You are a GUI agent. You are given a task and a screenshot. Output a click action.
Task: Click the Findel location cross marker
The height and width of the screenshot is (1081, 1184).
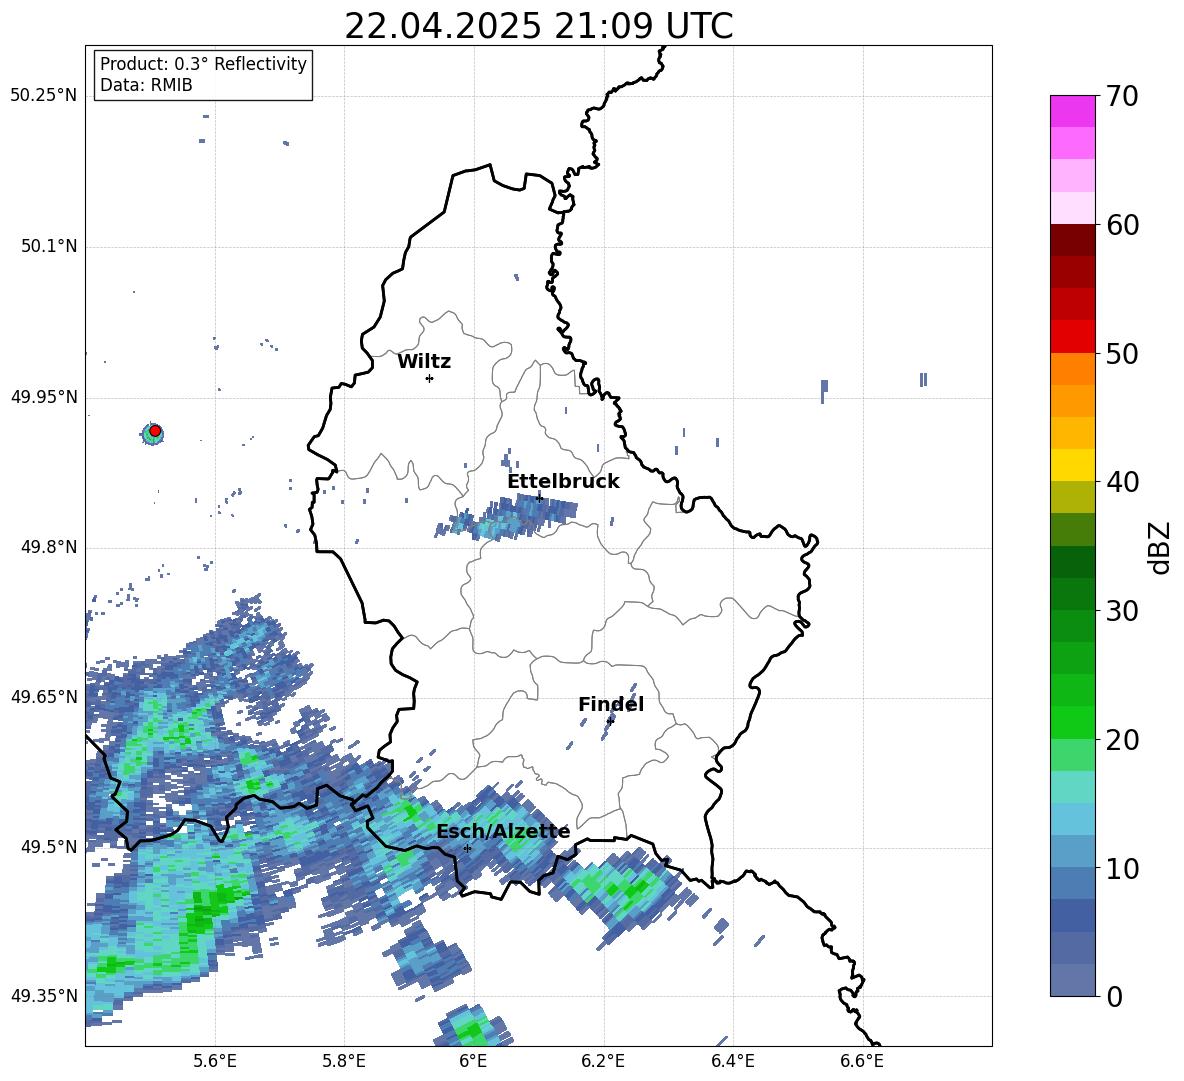[610, 720]
